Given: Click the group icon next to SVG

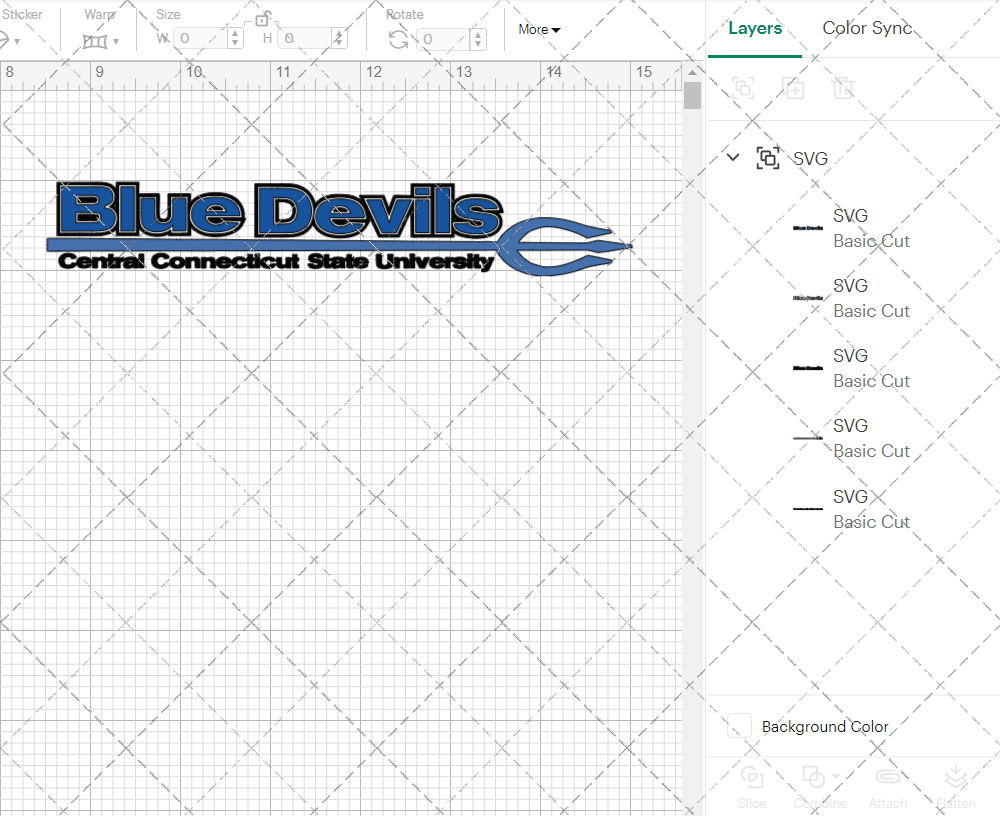Looking at the screenshot, I should pyautogui.click(x=768, y=157).
